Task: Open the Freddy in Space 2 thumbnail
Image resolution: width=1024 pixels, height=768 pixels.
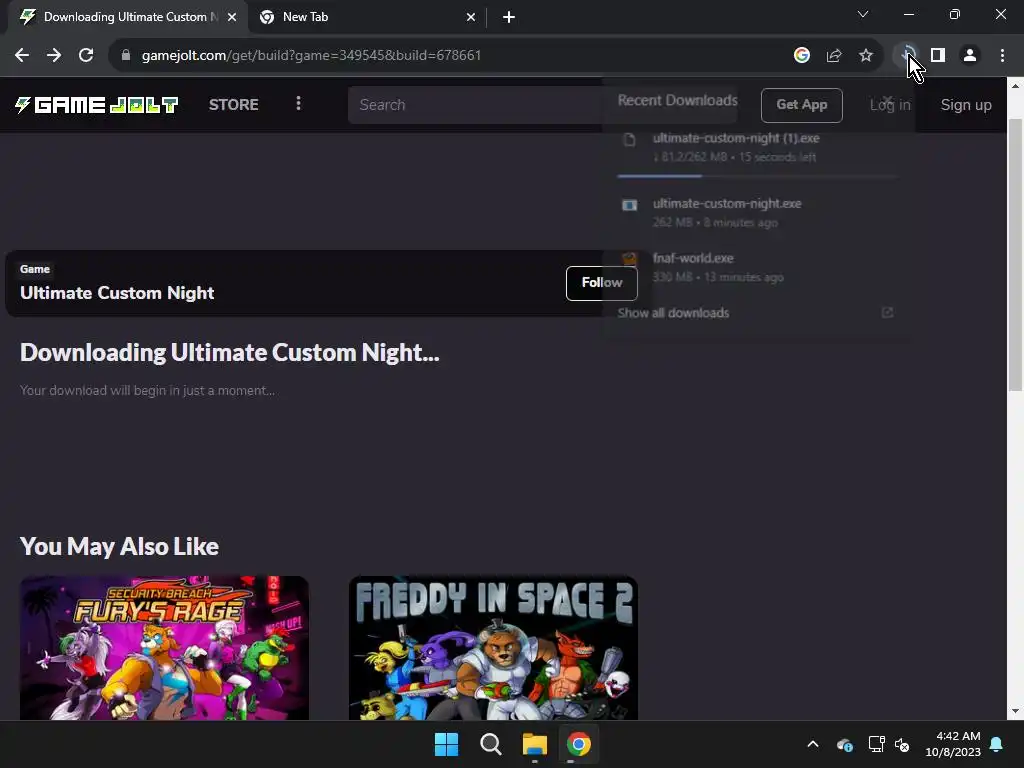Action: tap(493, 648)
